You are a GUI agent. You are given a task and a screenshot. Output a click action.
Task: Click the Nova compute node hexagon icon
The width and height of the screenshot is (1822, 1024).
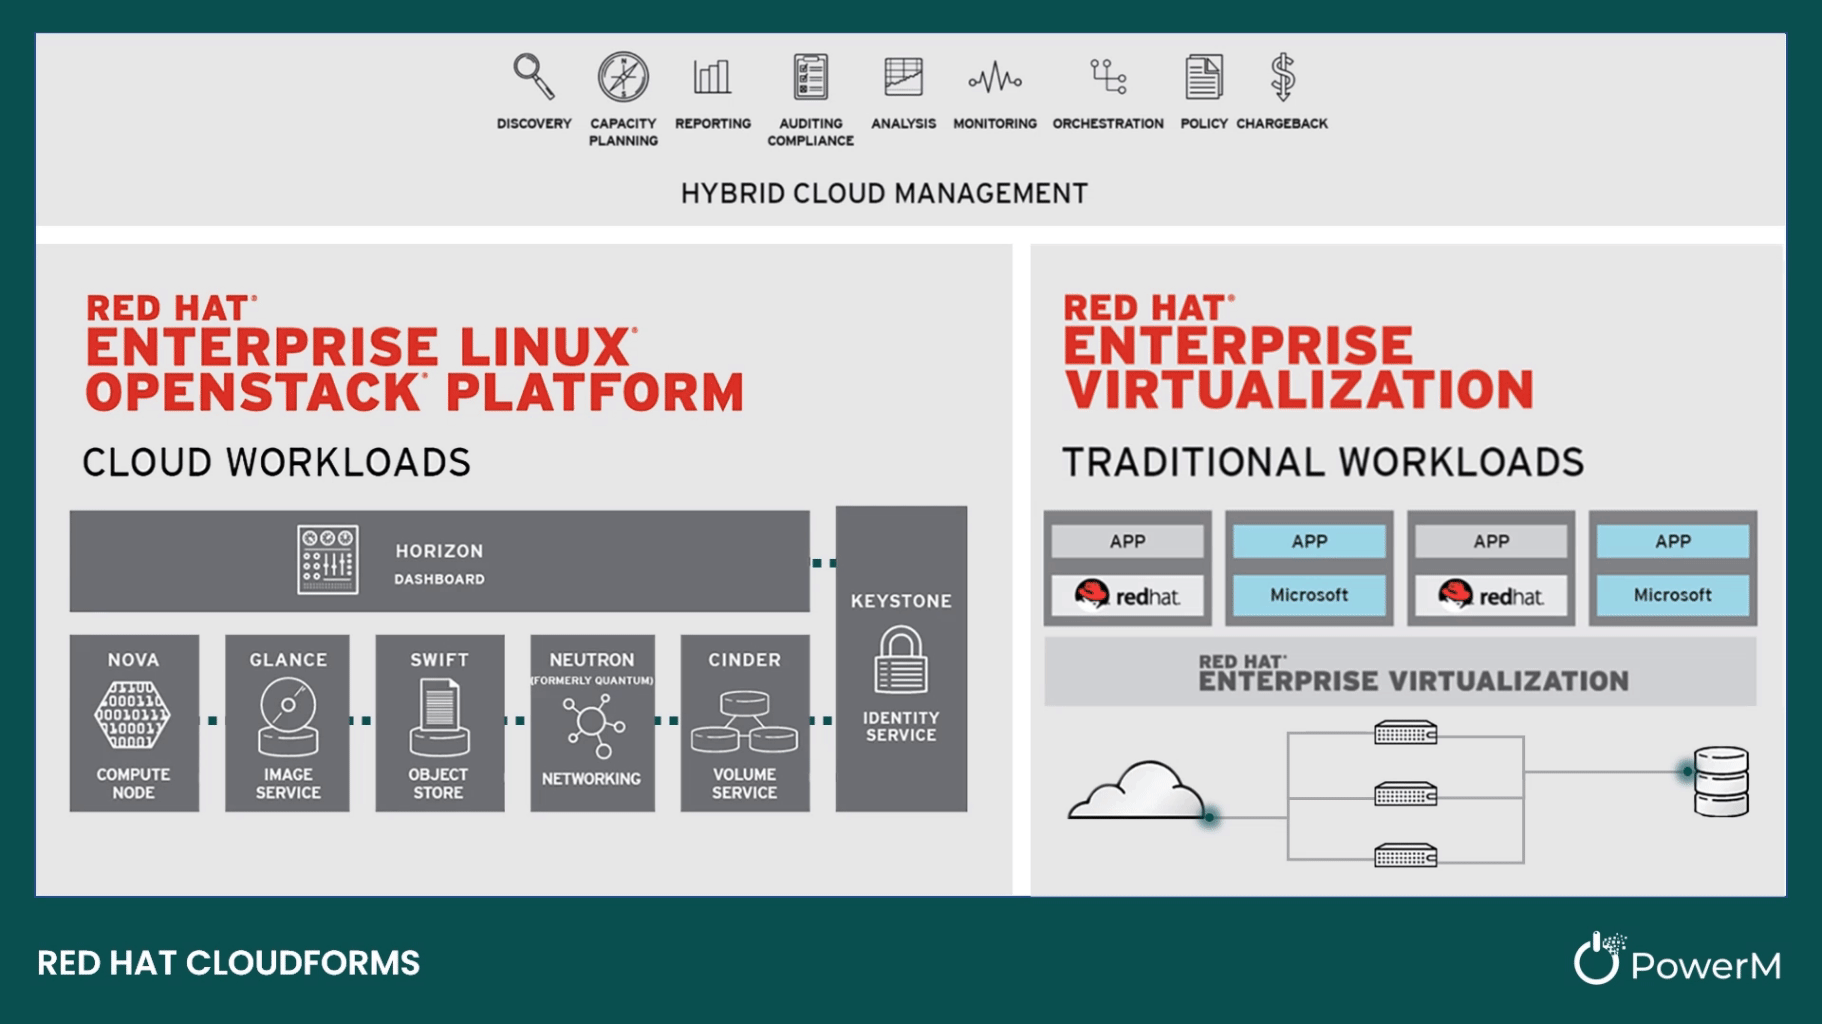coord(132,716)
